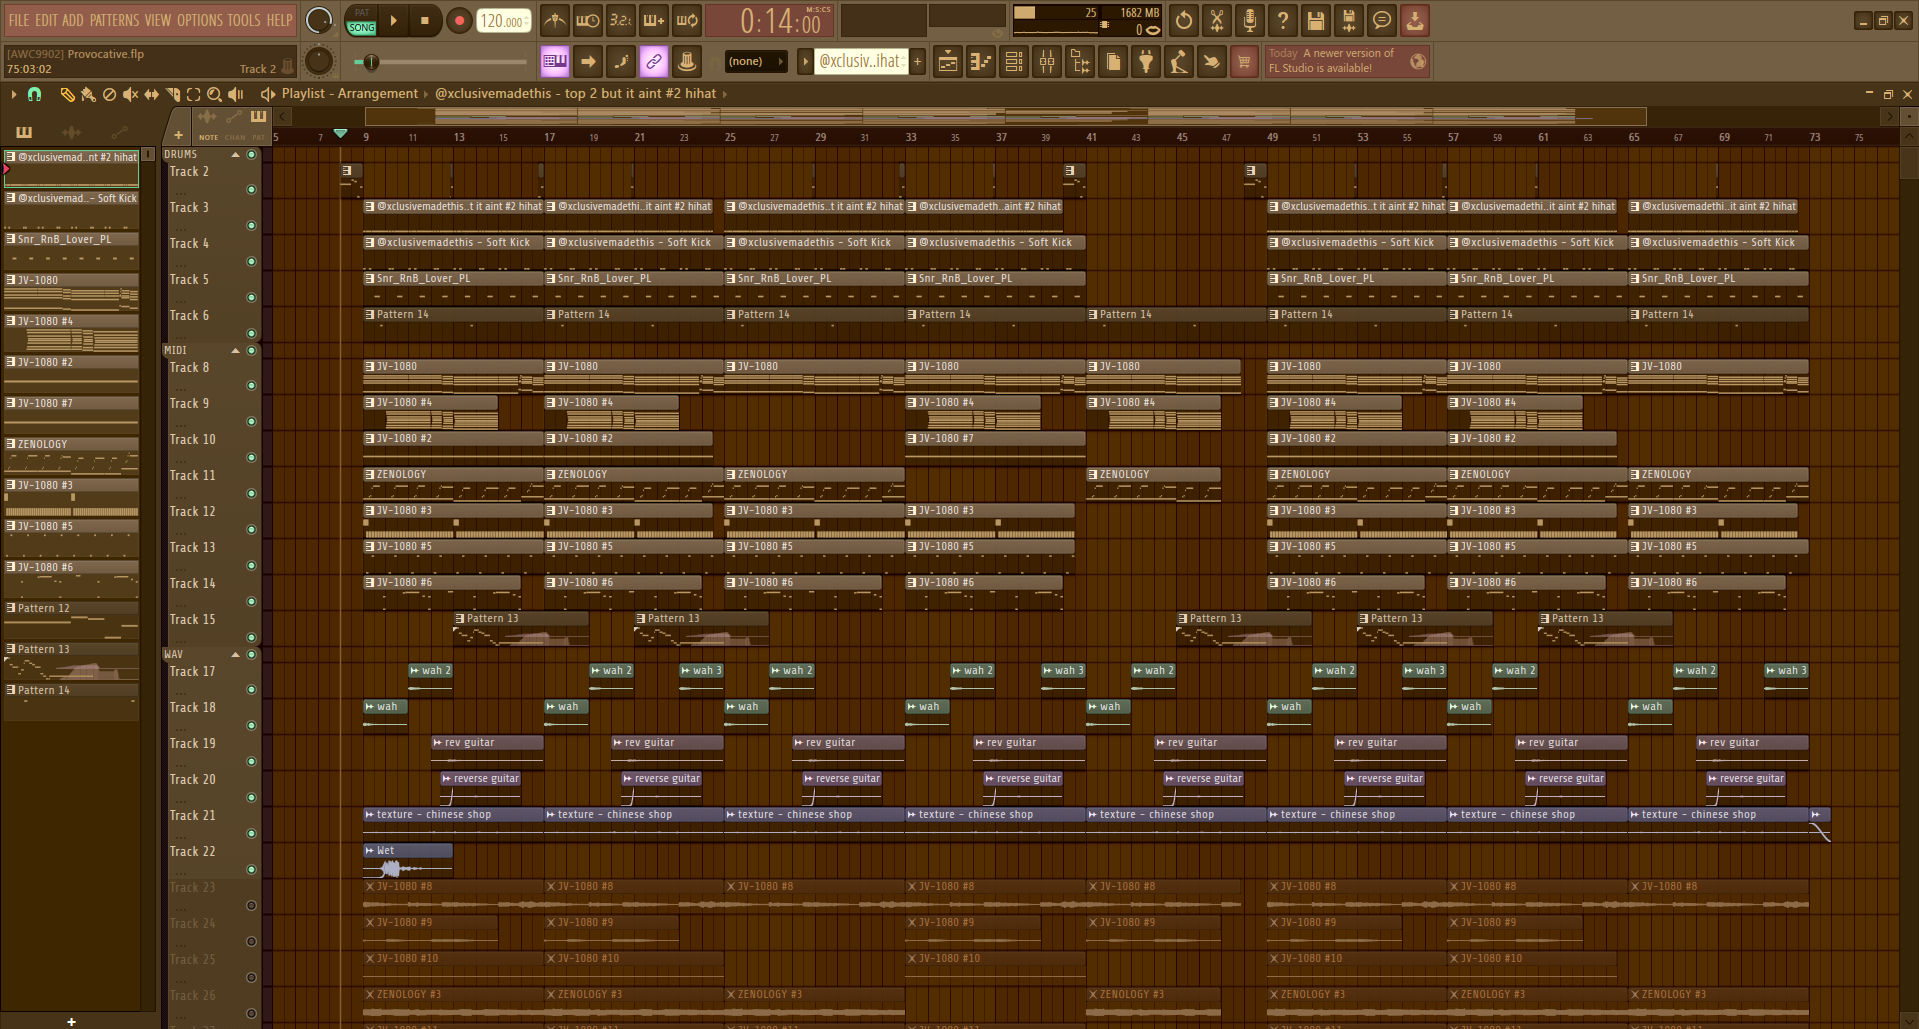Click the song position slider handle
This screenshot has width=1919, height=1029.
pyautogui.click(x=371, y=62)
